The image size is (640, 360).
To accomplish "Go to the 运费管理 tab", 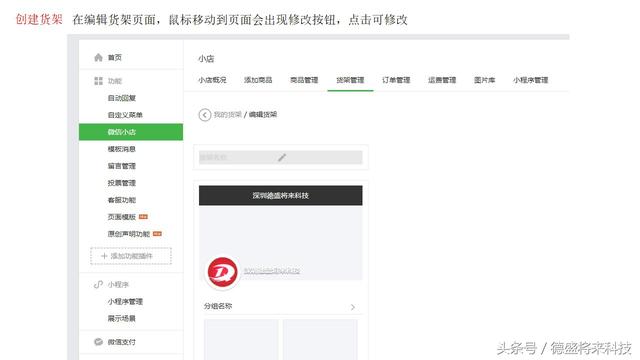I will (x=442, y=80).
